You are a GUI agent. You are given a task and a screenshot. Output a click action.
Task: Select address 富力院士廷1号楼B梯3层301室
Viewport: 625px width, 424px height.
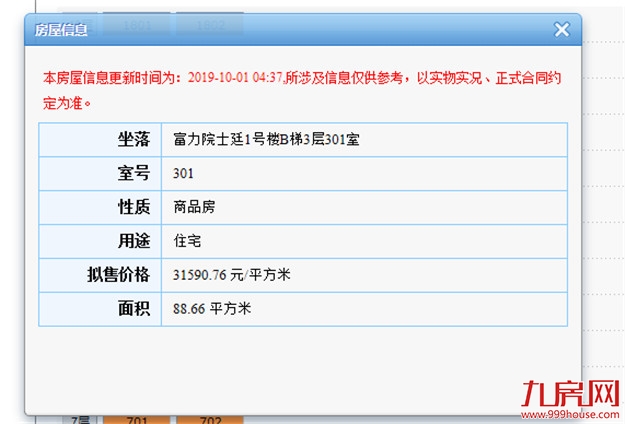[x=266, y=139]
